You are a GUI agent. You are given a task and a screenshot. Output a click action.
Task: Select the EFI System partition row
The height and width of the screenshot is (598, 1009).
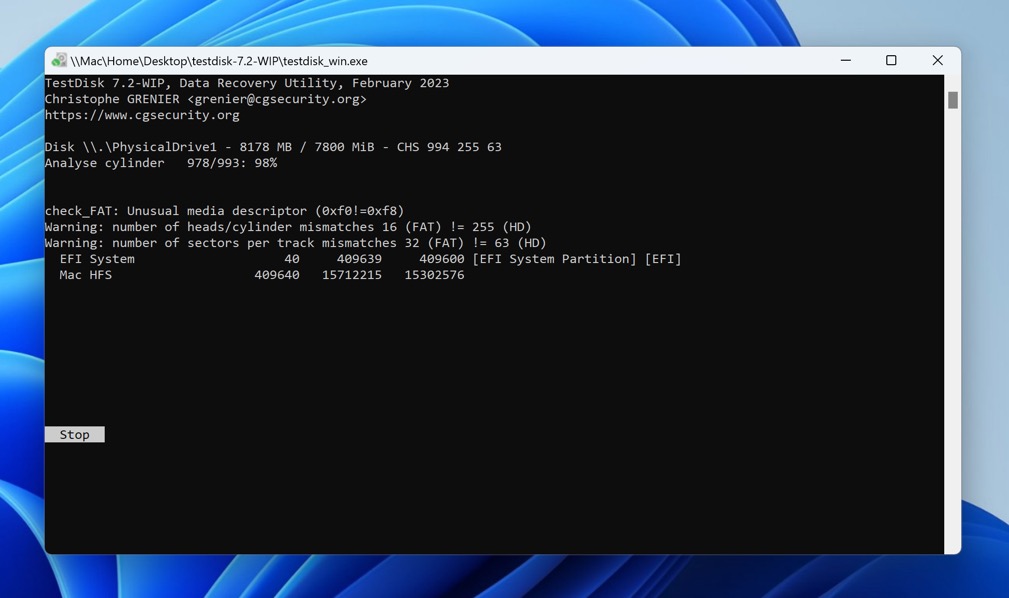click(370, 259)
